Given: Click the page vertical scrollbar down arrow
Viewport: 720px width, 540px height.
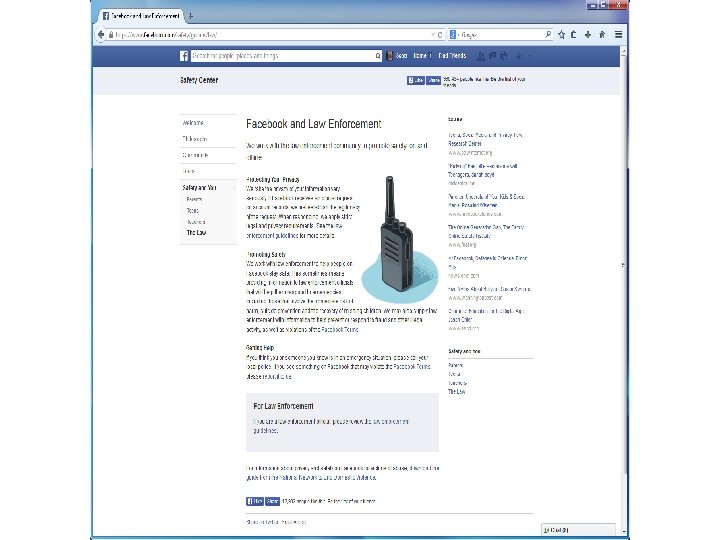Looking at the screenshot, I should coord(624,532).
